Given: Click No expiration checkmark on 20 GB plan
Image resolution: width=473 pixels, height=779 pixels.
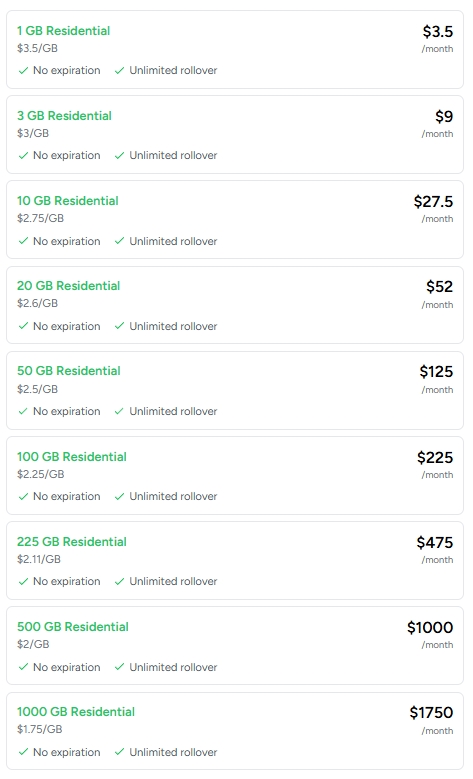Looking at the screenshot, I should (23, 326).
